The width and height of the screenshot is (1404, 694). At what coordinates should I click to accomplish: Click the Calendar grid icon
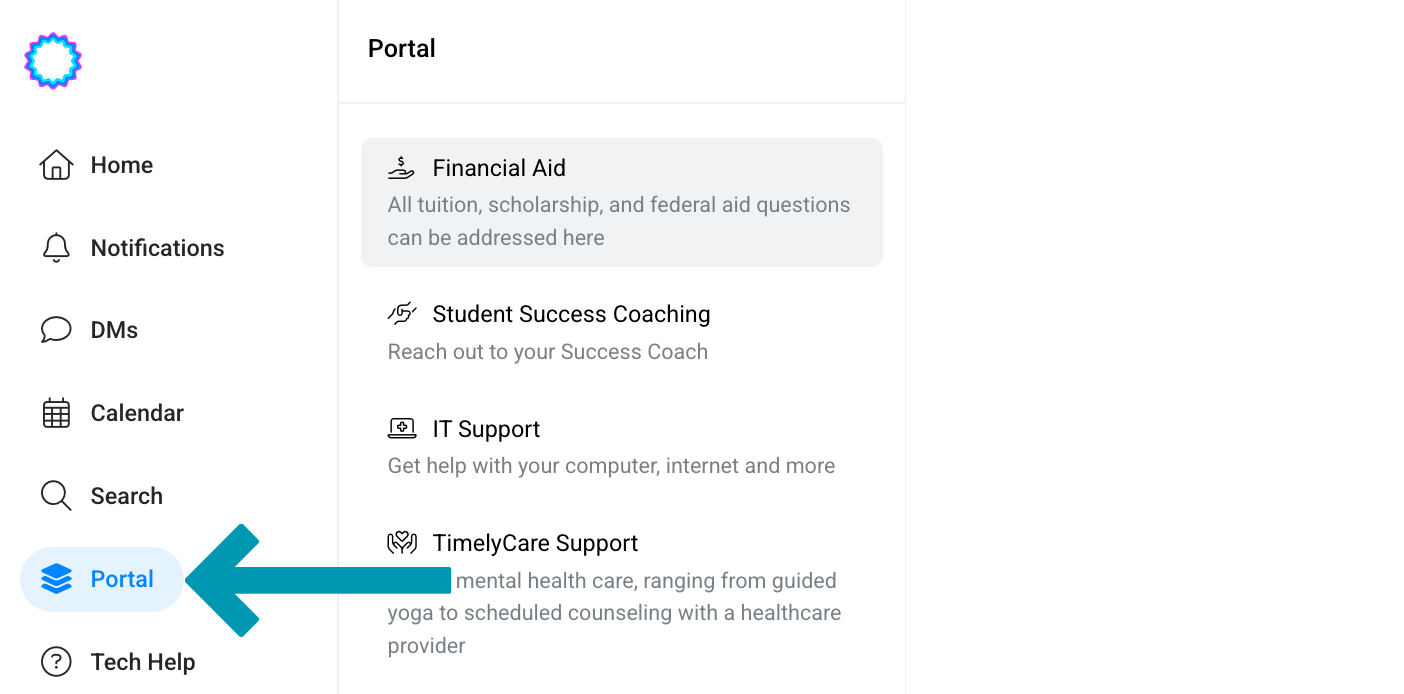tap(56, 413)
